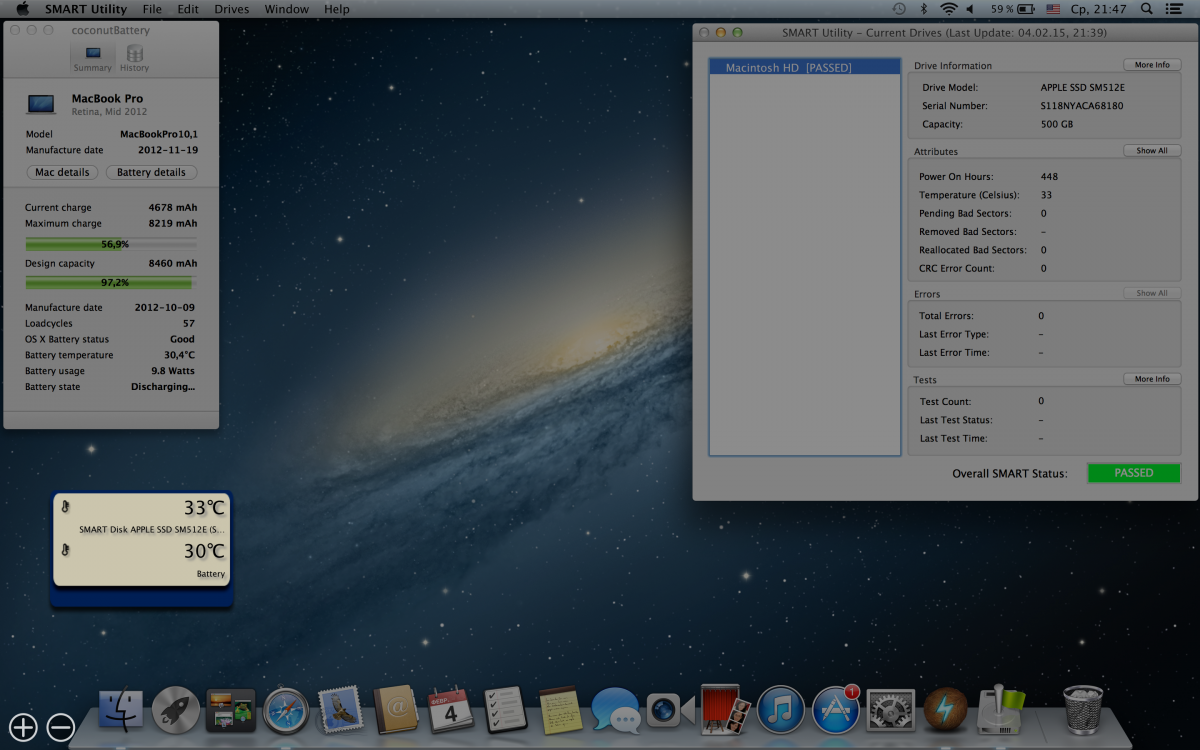Image resolution: width=1200 pixels, height=750 pixels.
Task: Click the Battery state Discharging text
Action: pos(163,387)
